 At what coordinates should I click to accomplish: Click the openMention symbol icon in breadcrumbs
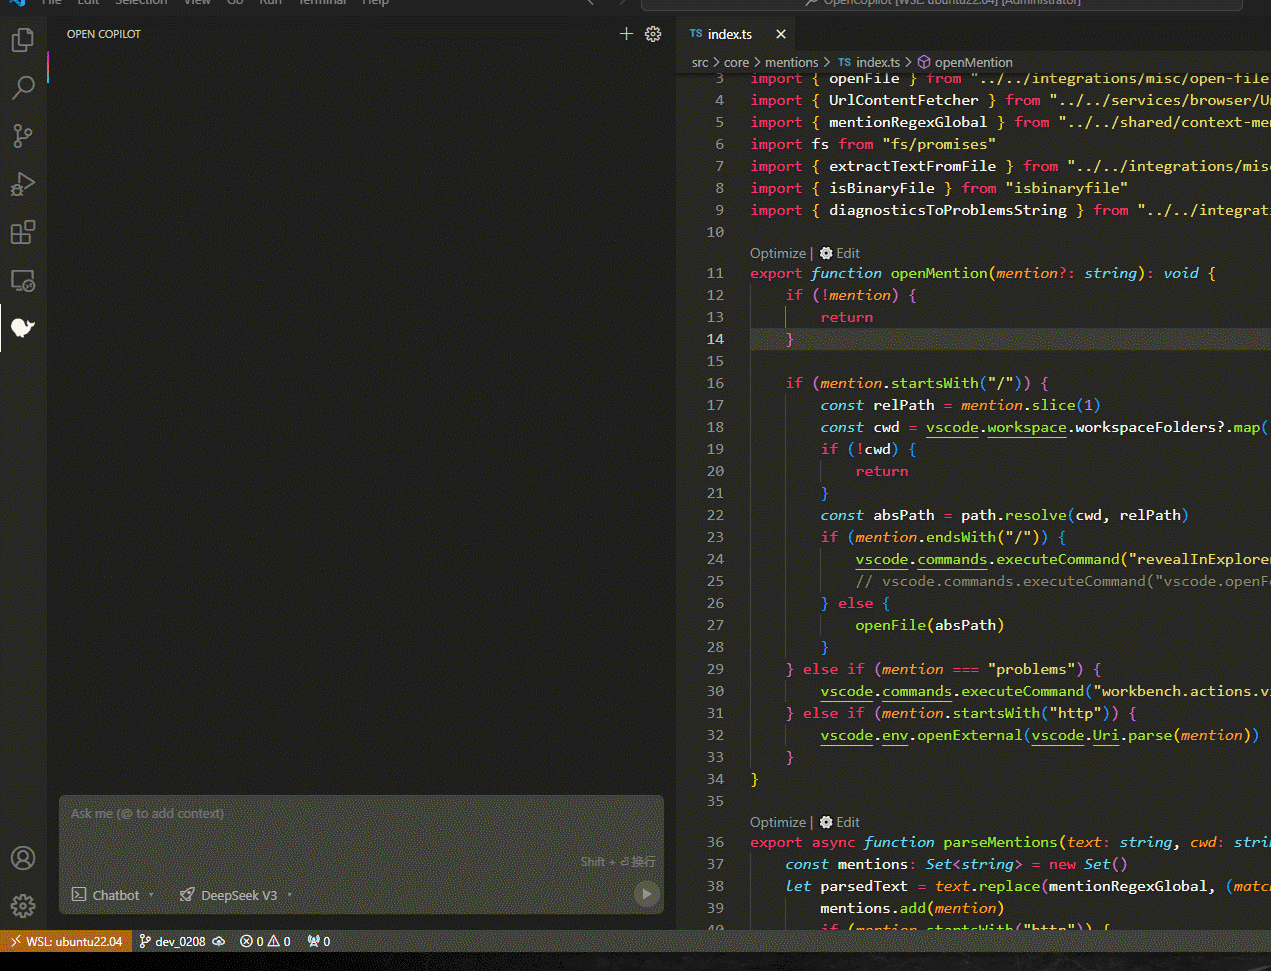924,62
